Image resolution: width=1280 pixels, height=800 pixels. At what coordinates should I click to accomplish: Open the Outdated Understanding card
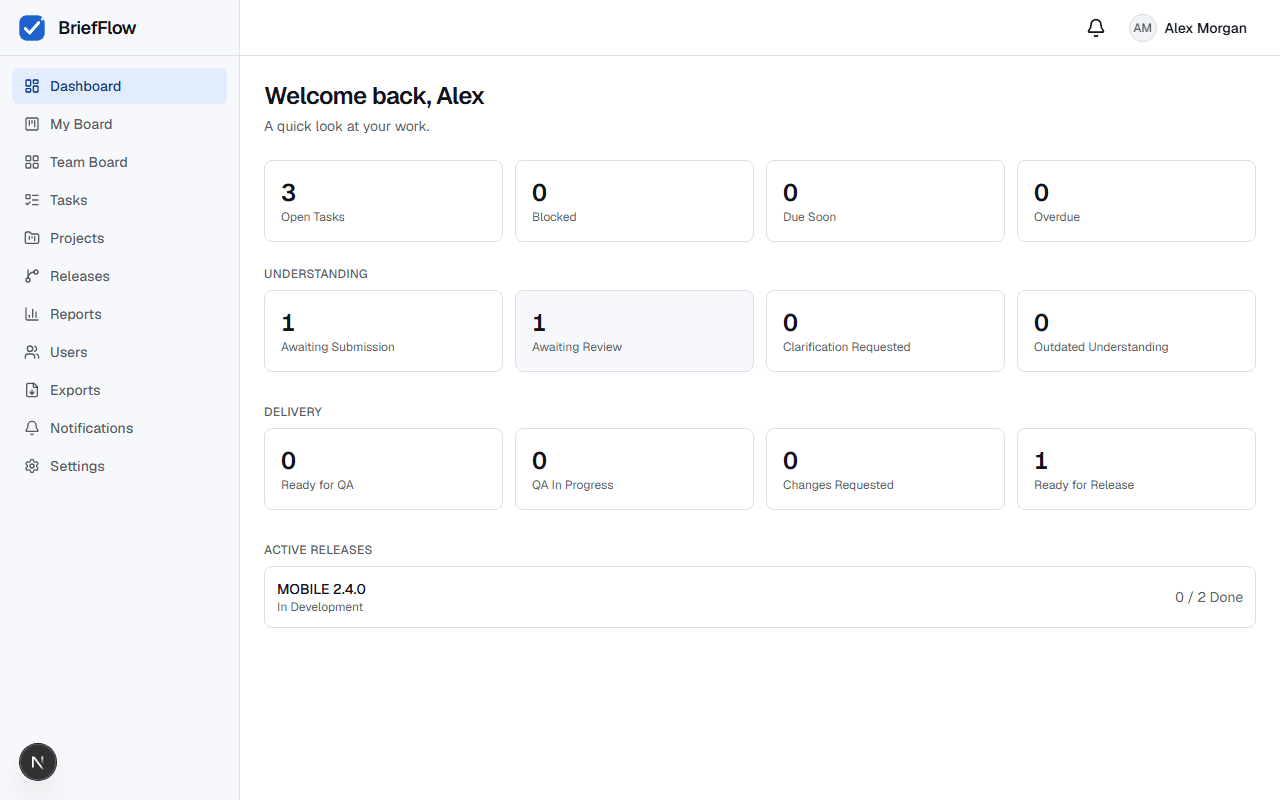[x=1136, y=331]
